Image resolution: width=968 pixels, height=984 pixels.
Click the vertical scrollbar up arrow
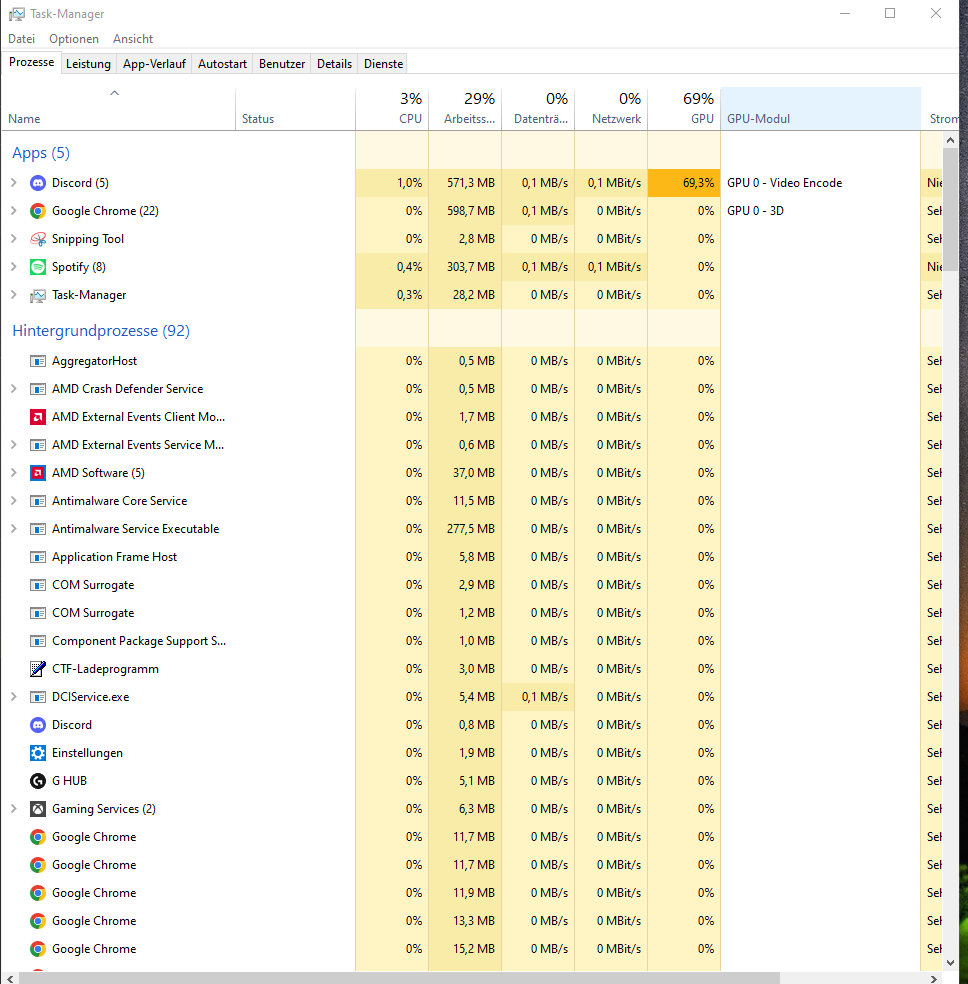coord(950,141)
